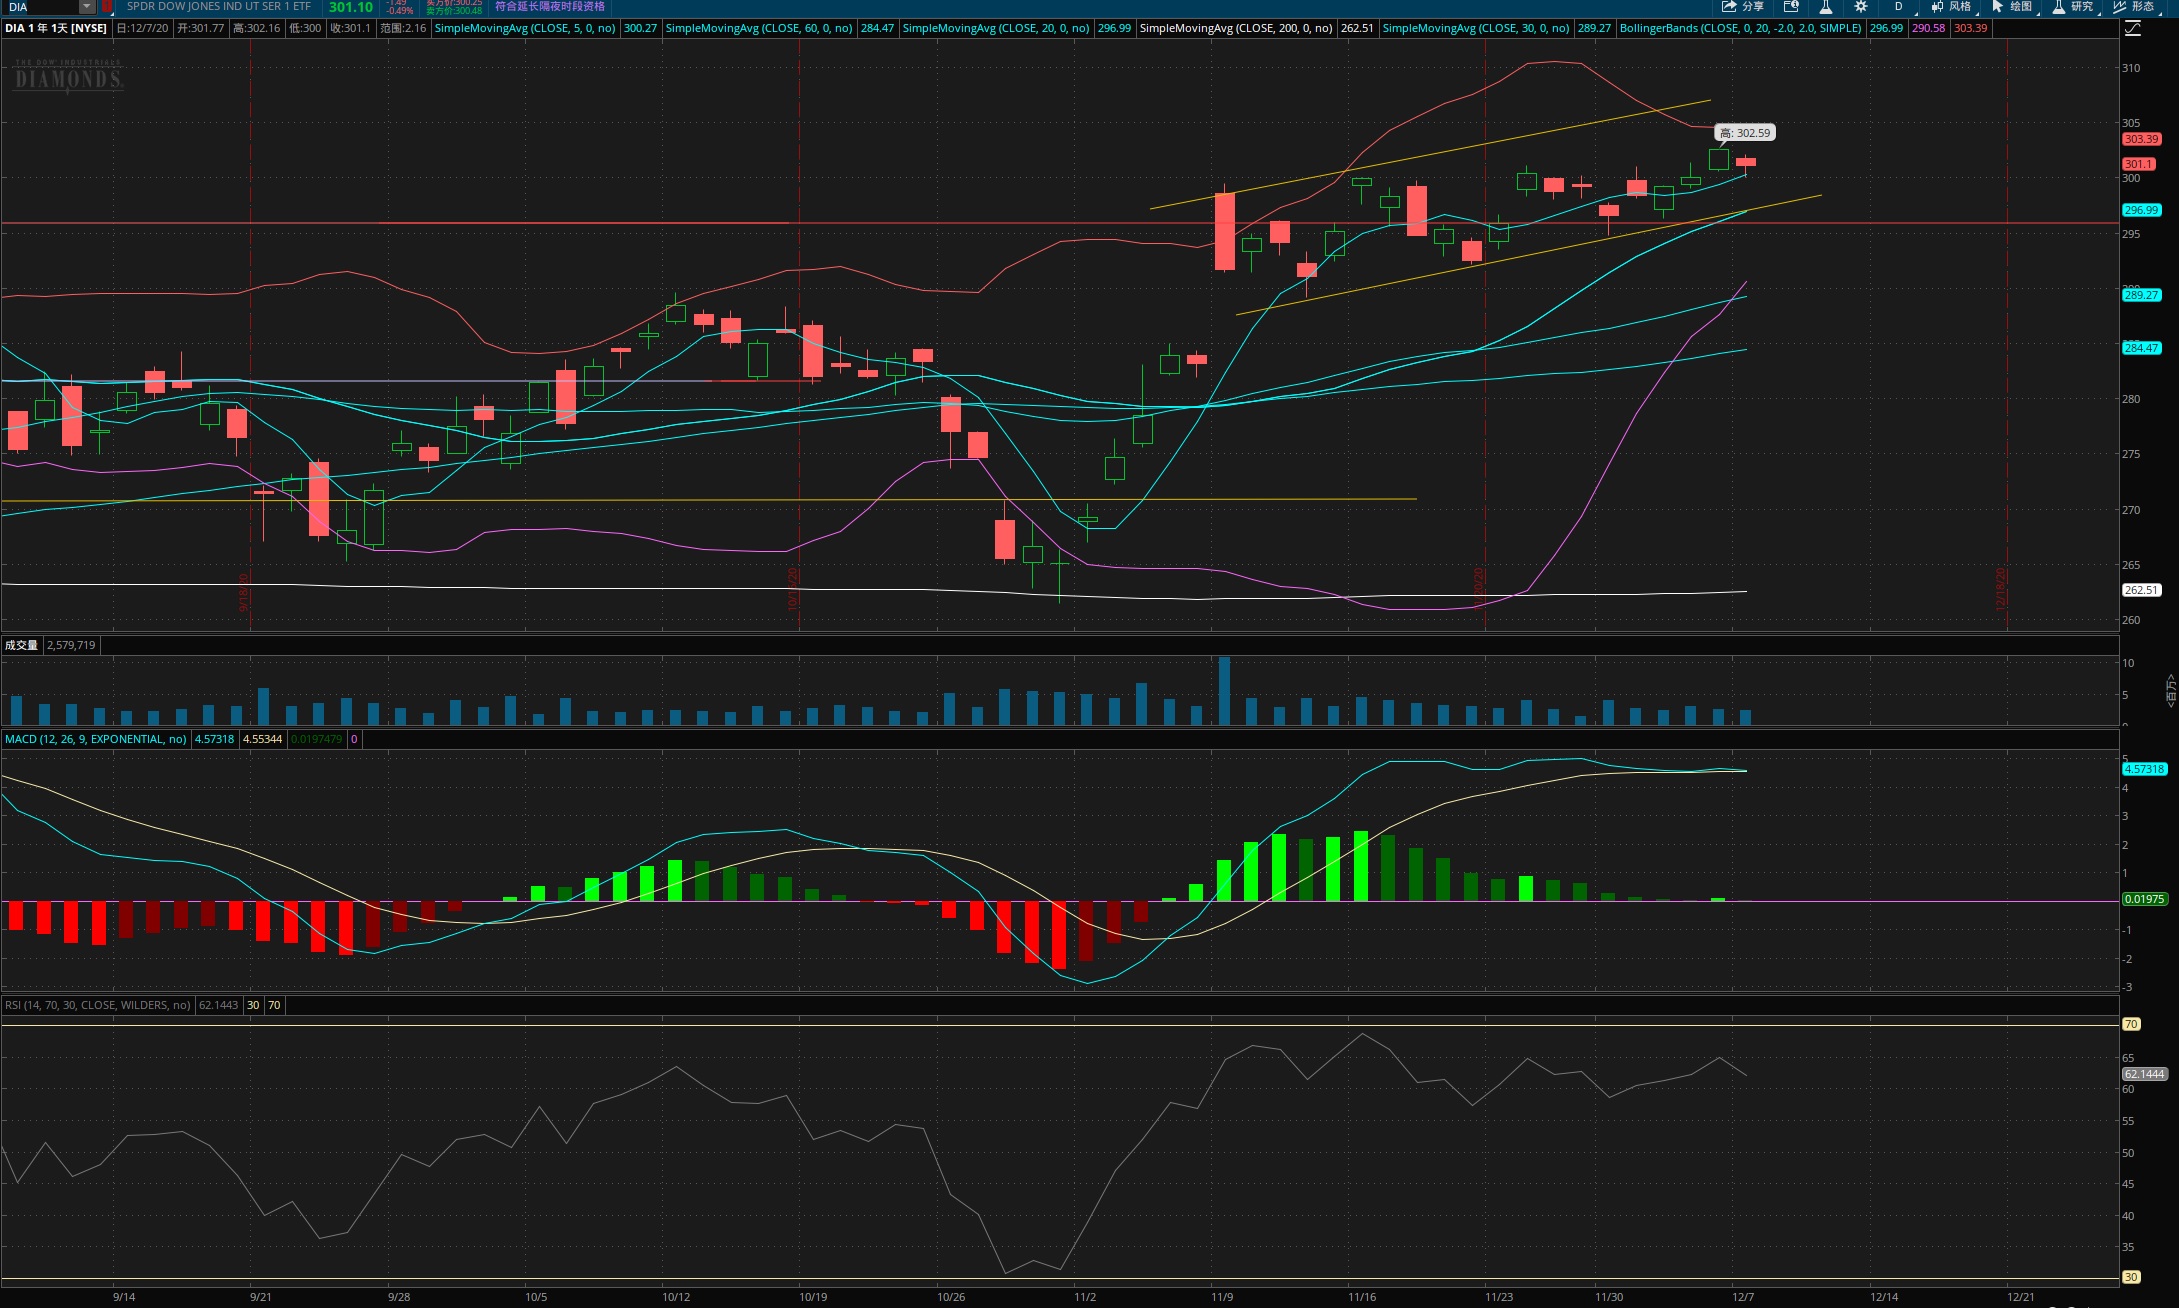Select SimpleMovingAvg (CLOSE, 30, 0, no) label
The width and height of the screenshot is (2179, 1308).
[x=1476, y=28]
